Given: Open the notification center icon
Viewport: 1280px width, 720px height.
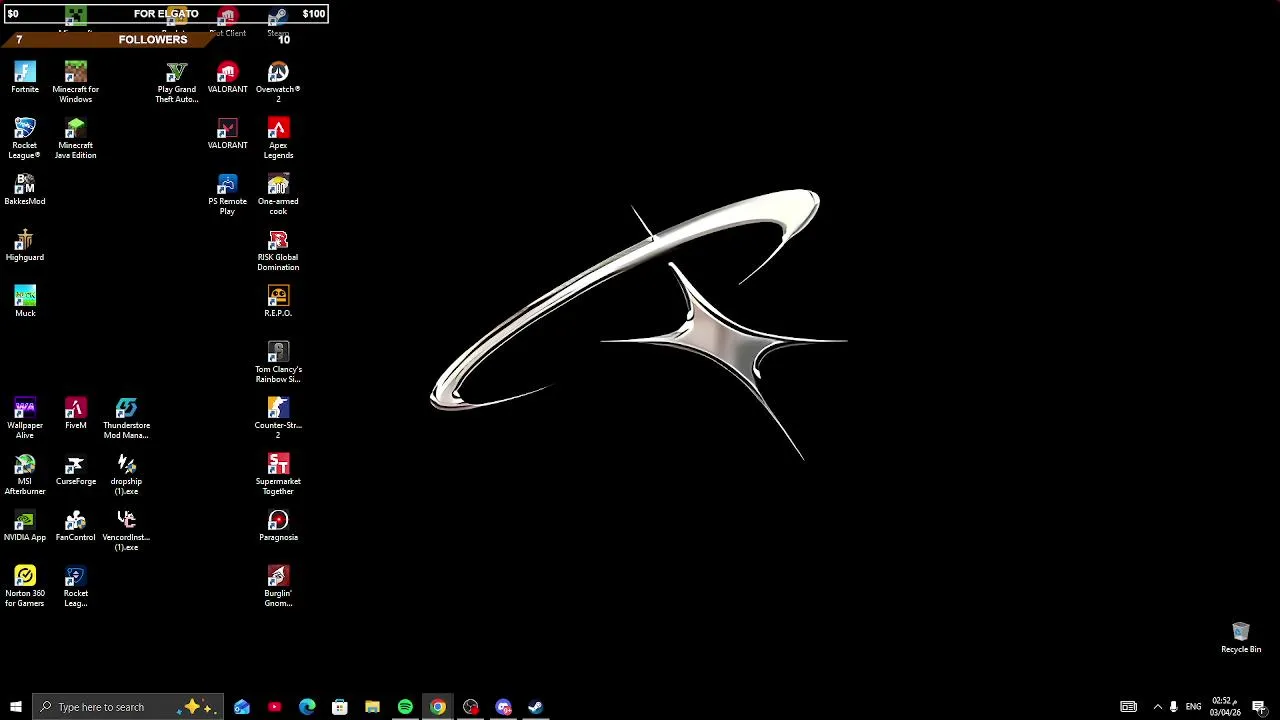Looking at the screenshot, I should tap(1259, 707).
